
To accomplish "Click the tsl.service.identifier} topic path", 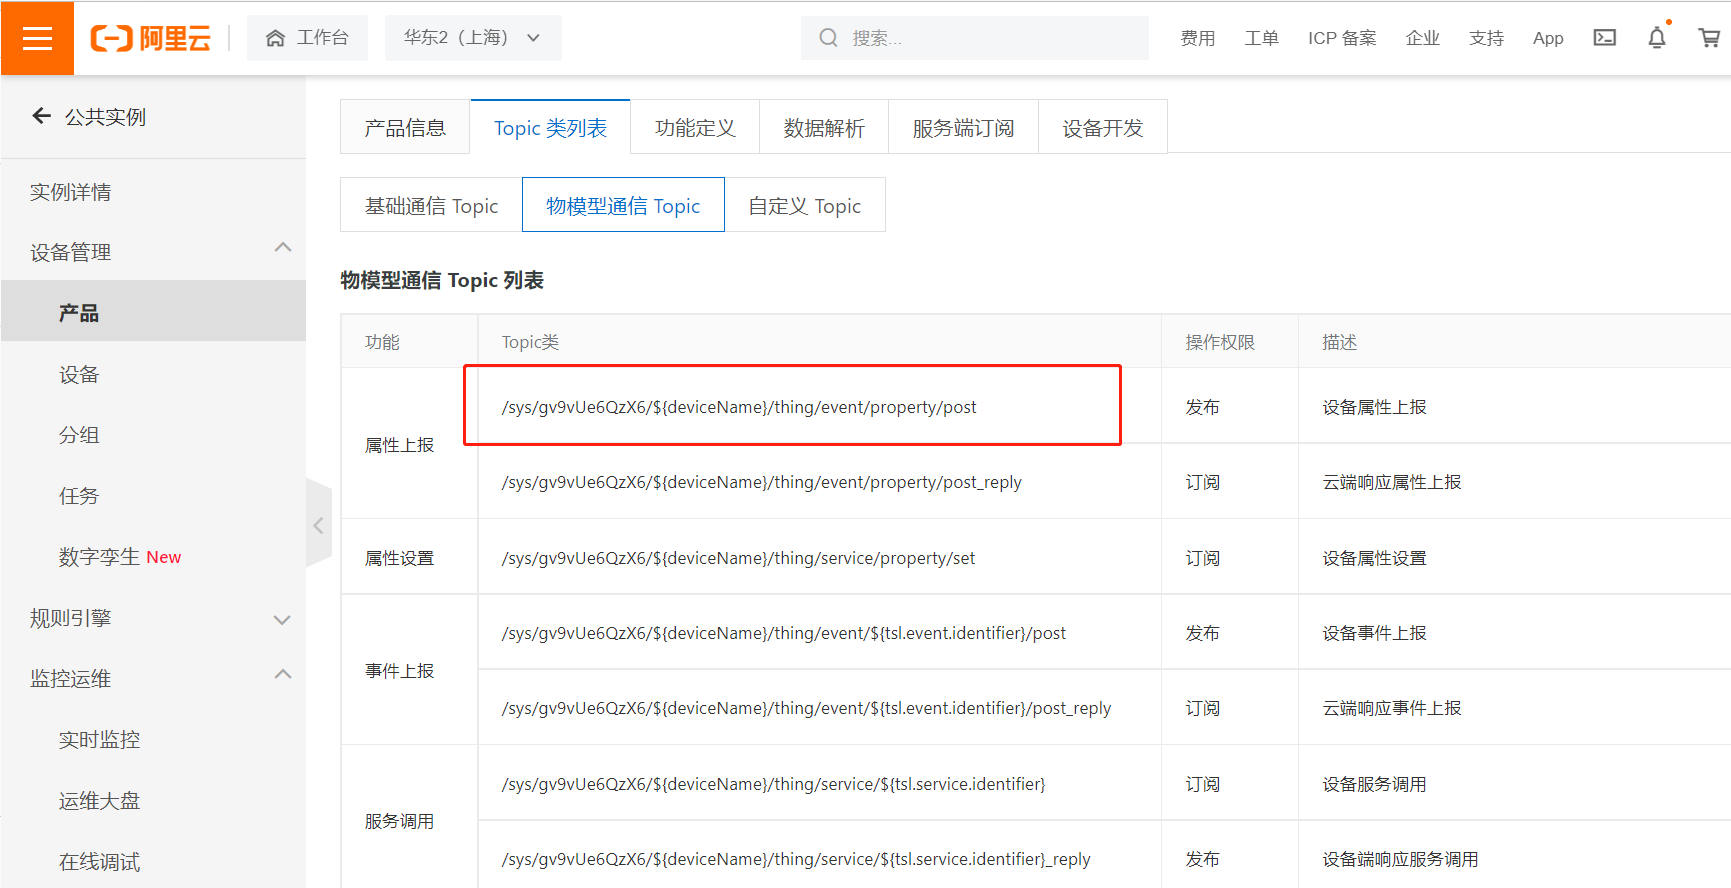I will pyautogui.click(x=773, y=784).
